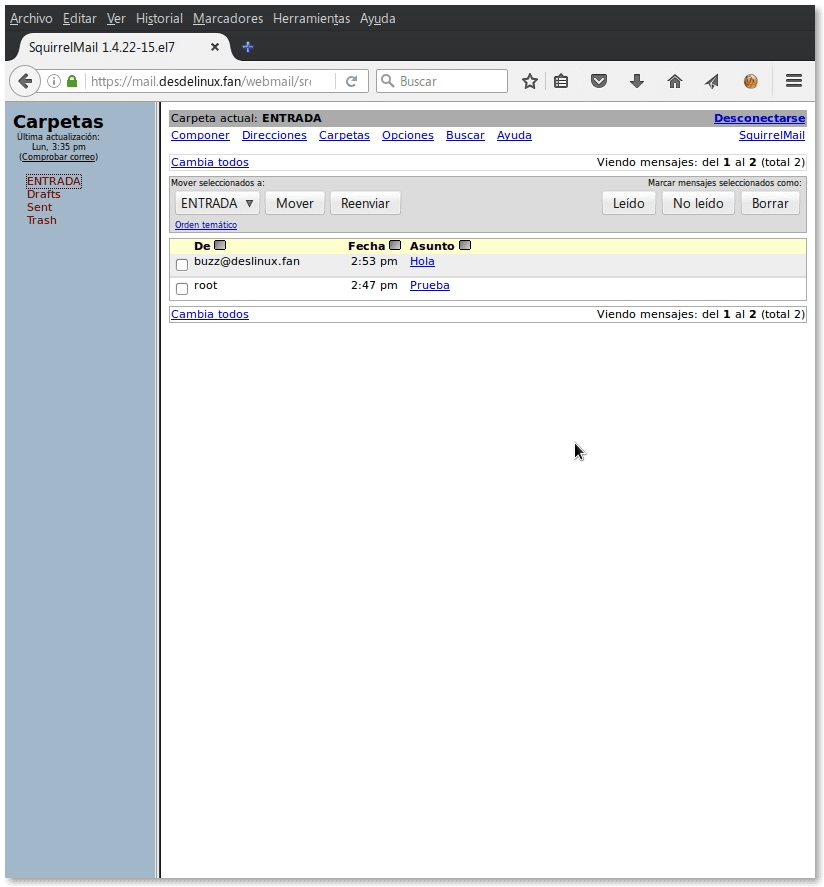Click the orange round extension icon
824x887 pixels.
pos(750,81)
